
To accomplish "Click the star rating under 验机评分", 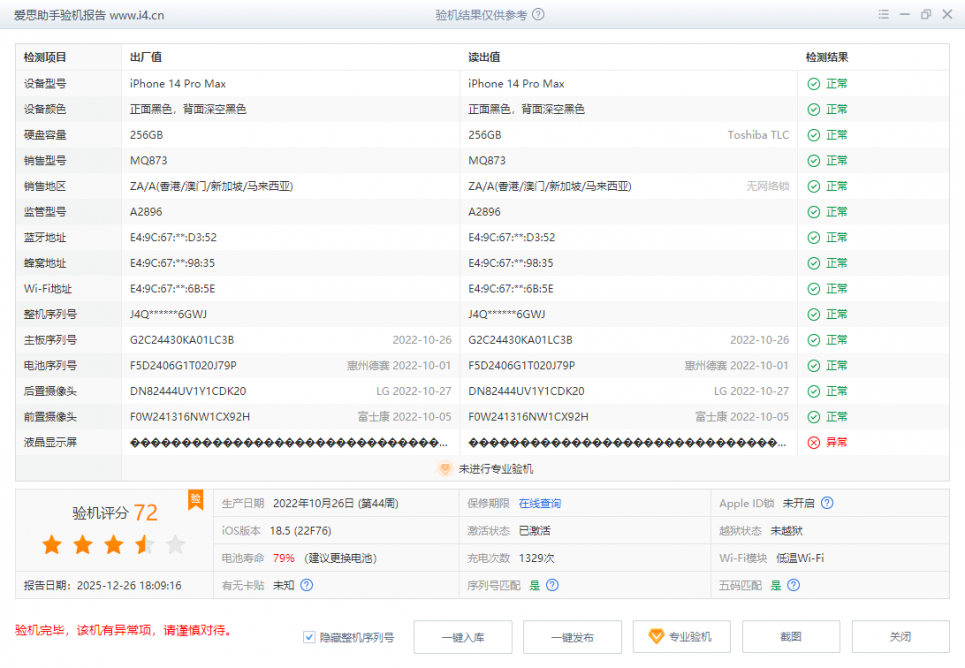I will (113, 545).
